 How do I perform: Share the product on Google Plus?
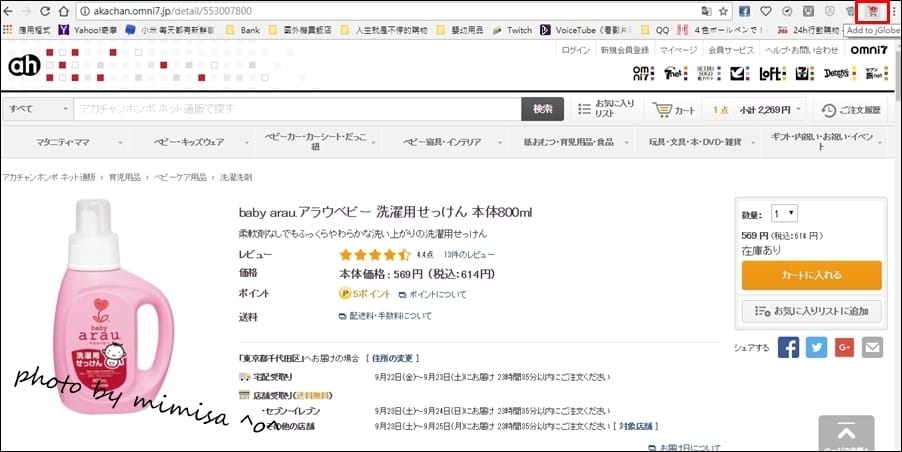[844, 347]
